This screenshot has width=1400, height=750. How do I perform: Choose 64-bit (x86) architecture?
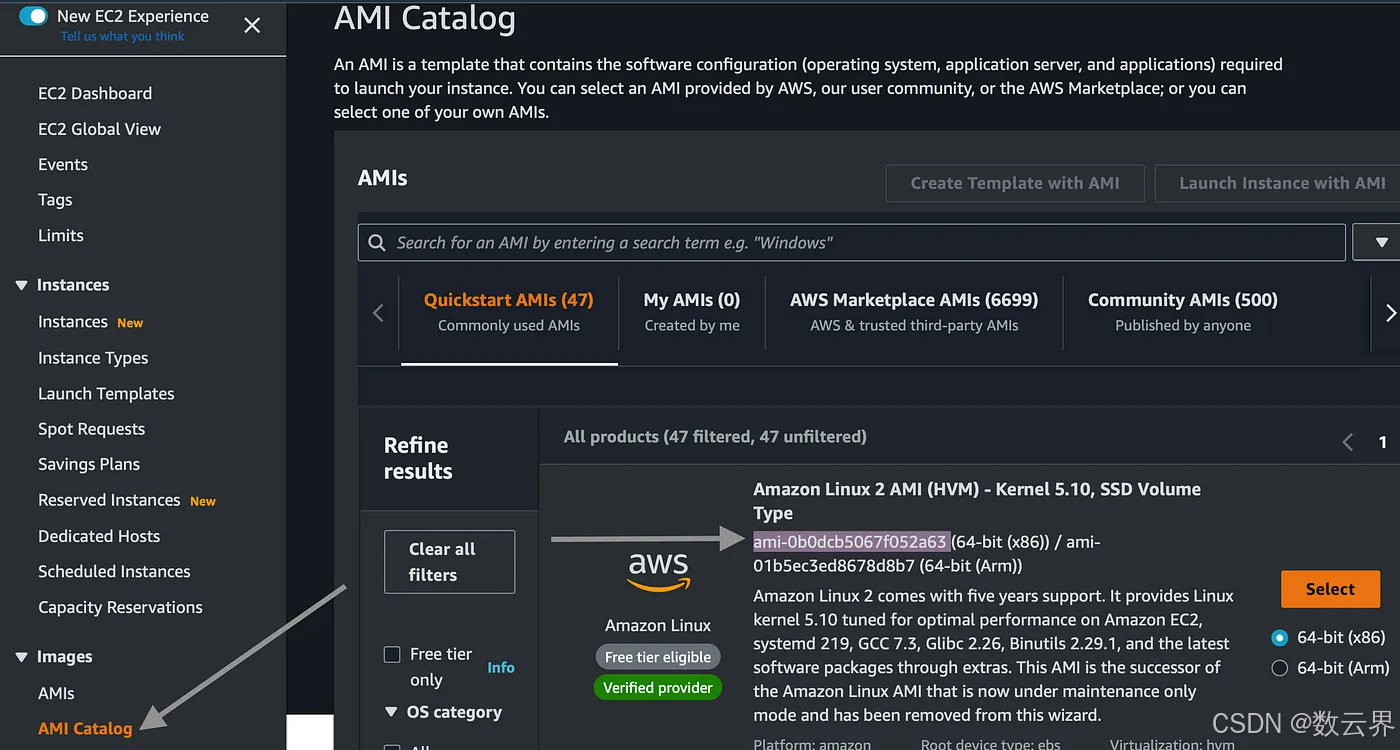pos(1279,637)
